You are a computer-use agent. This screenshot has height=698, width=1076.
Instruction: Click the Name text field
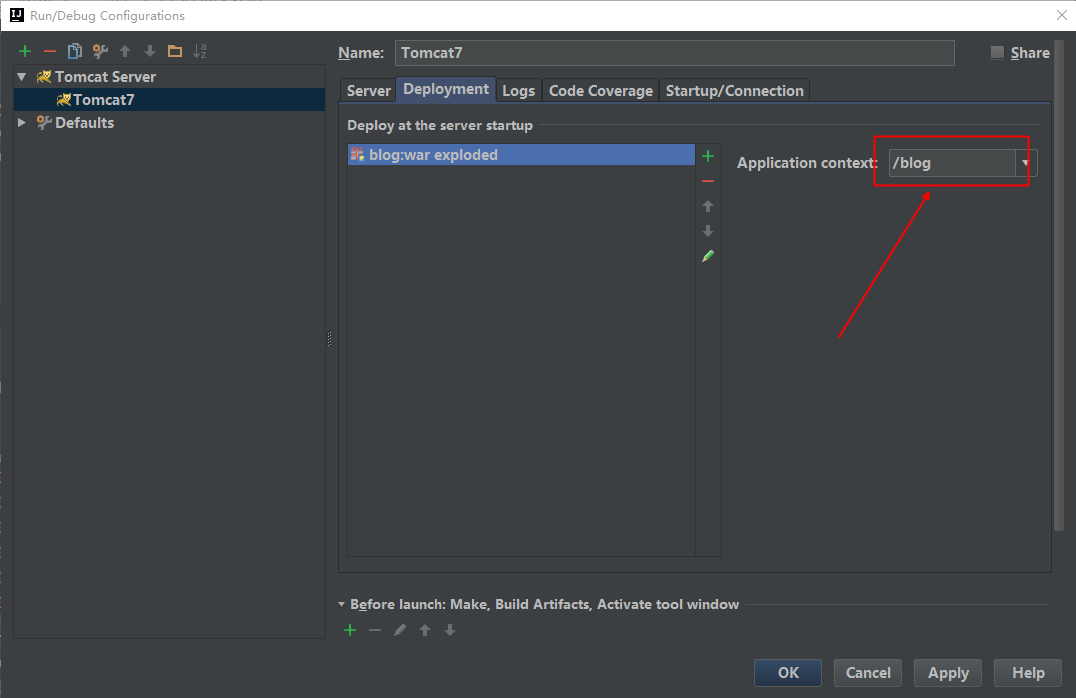point(674,53)
